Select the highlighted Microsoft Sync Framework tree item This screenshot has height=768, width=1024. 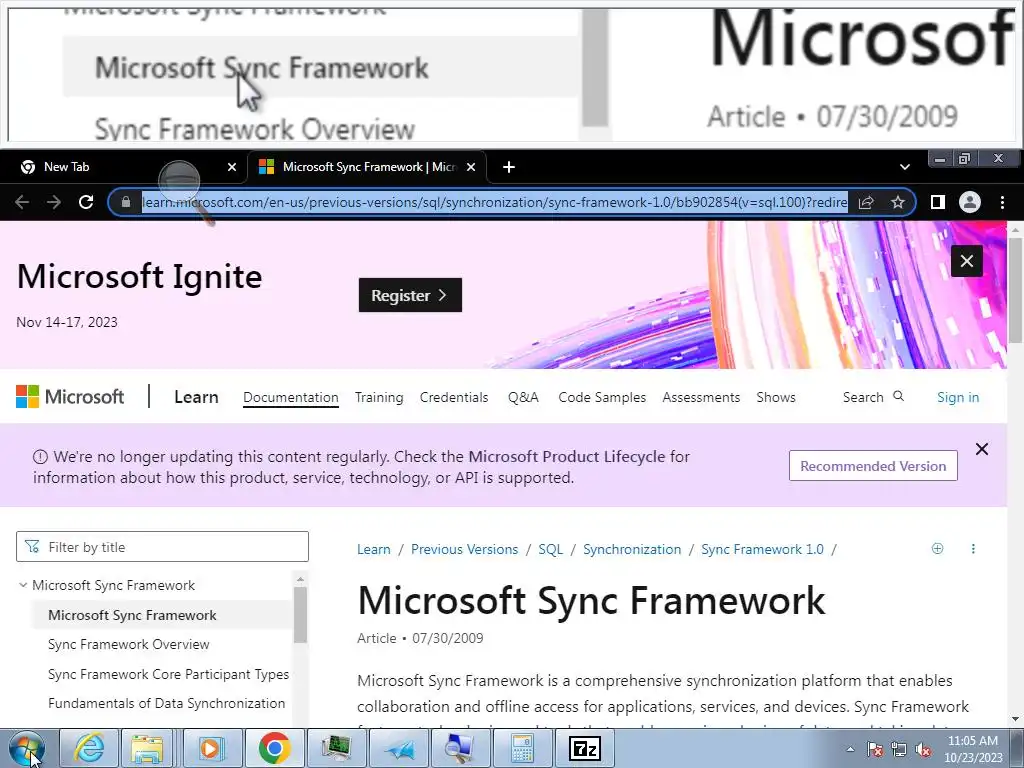pyautogui.click(x=161, y=615)
